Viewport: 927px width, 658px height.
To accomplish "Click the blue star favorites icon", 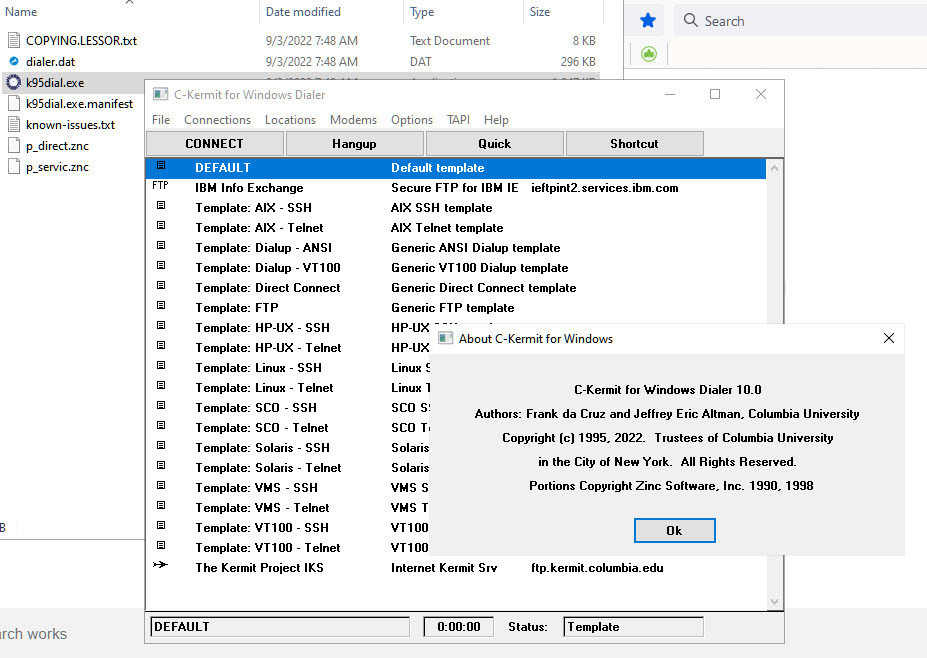I will click(648, 21).
